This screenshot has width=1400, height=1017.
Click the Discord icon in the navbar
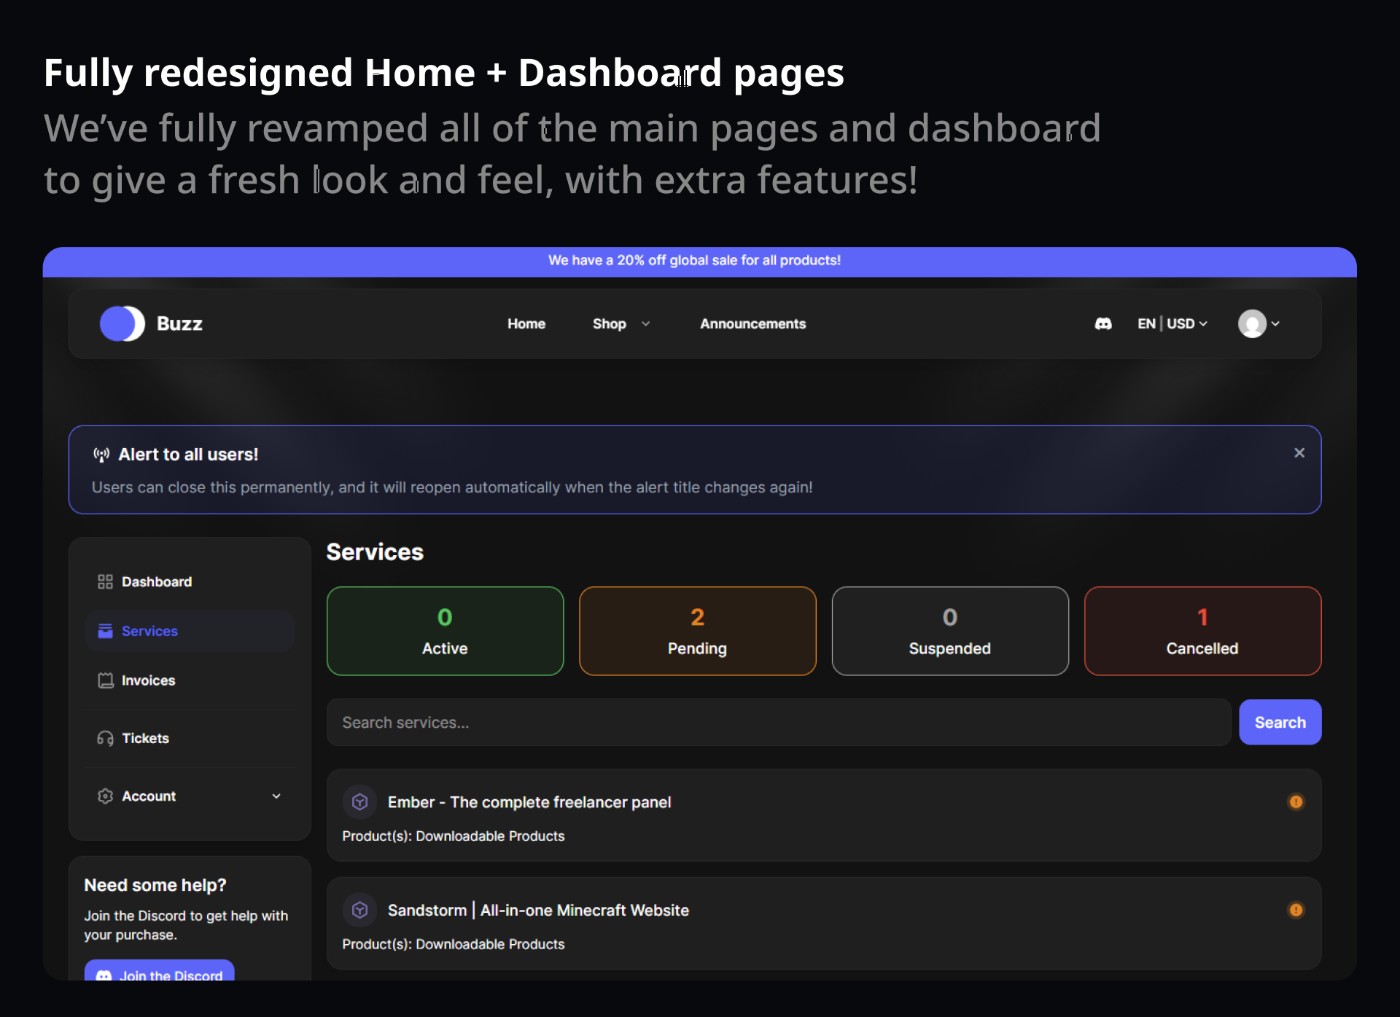1103,324
